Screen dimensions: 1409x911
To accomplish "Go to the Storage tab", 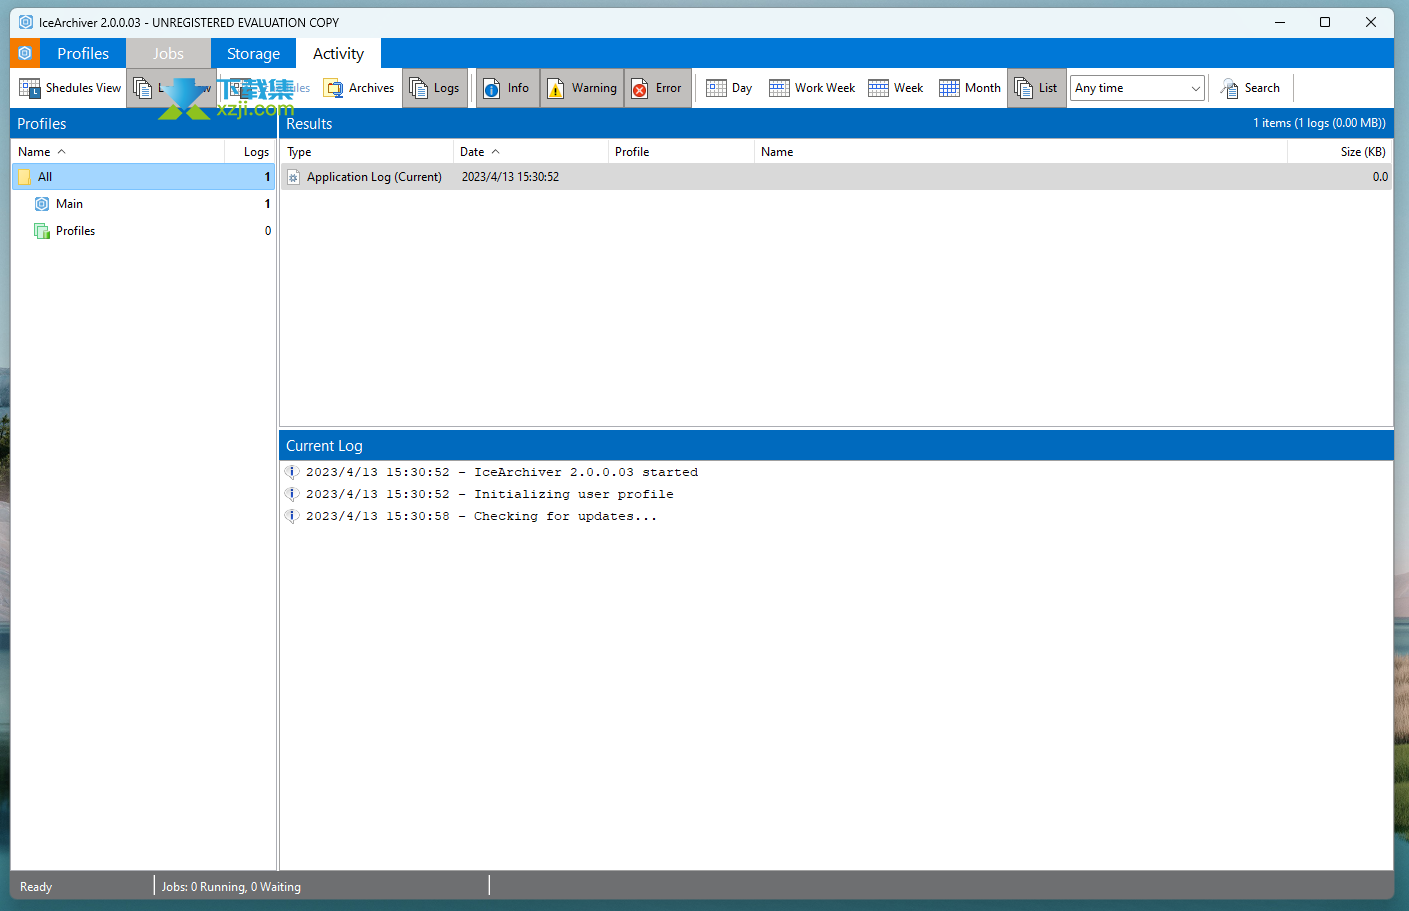I will [x=253, y=54].
